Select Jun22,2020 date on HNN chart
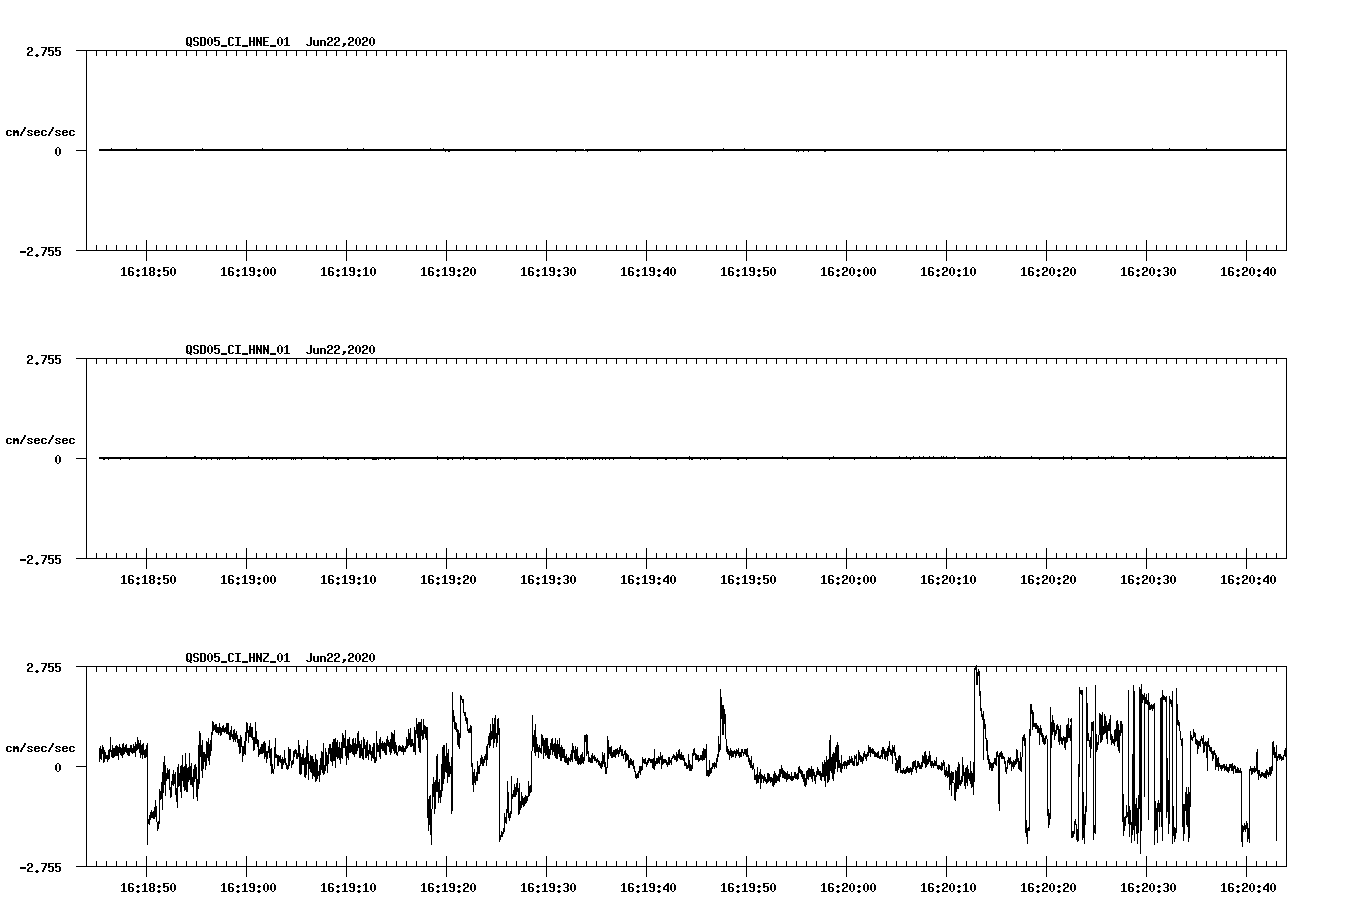This screenshot has width=1358, height=924. tap(341, 349)
